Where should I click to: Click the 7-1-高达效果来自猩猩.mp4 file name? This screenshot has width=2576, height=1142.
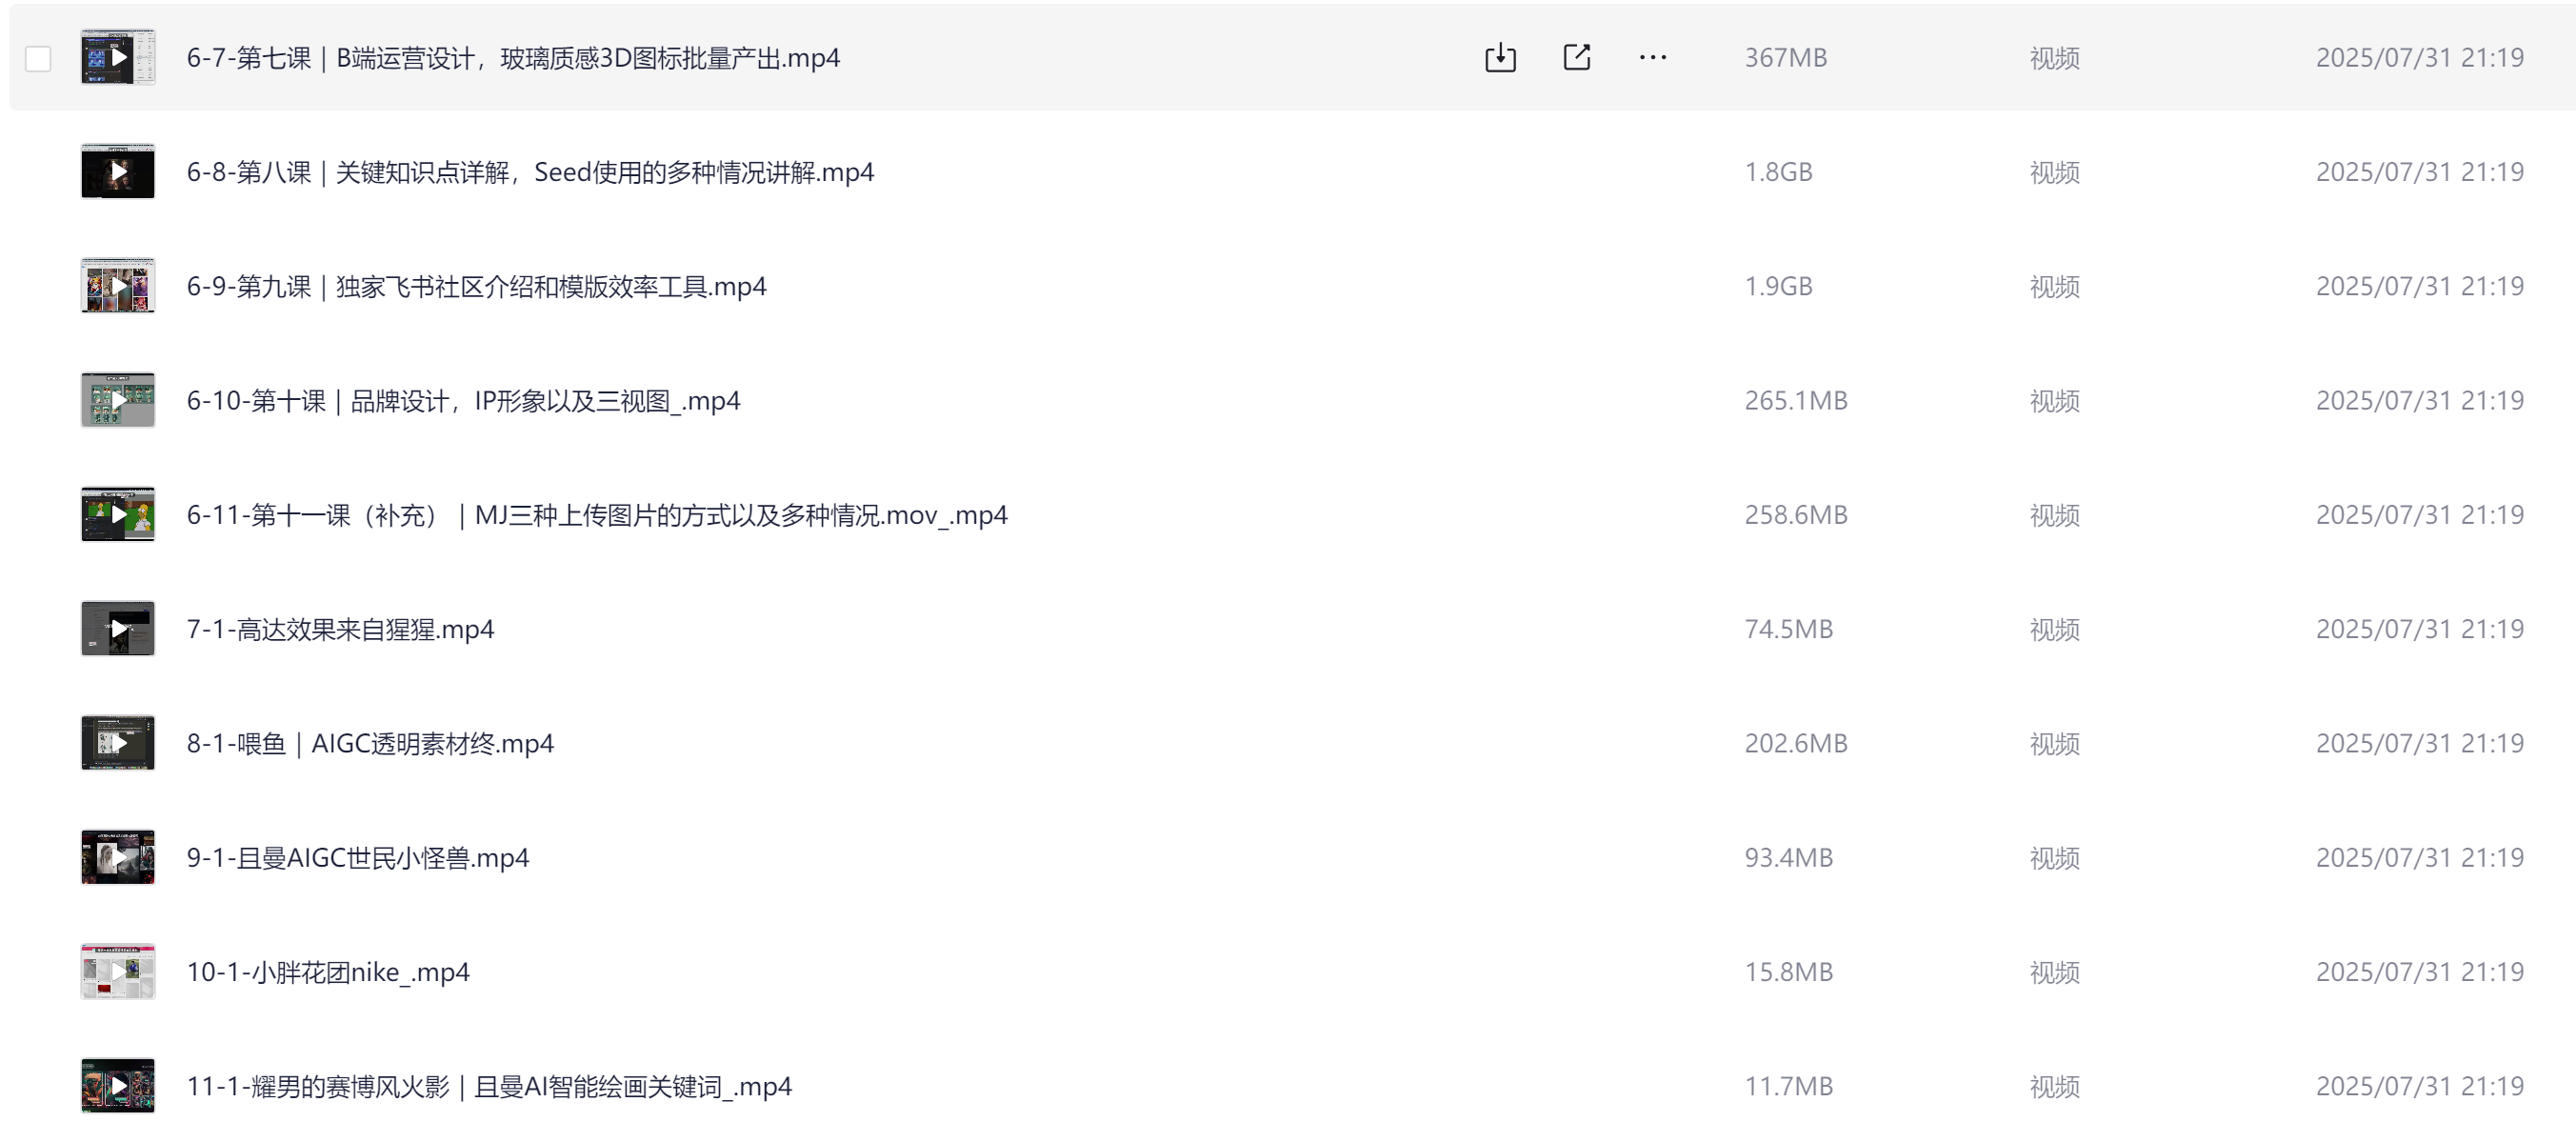[340, 629]
